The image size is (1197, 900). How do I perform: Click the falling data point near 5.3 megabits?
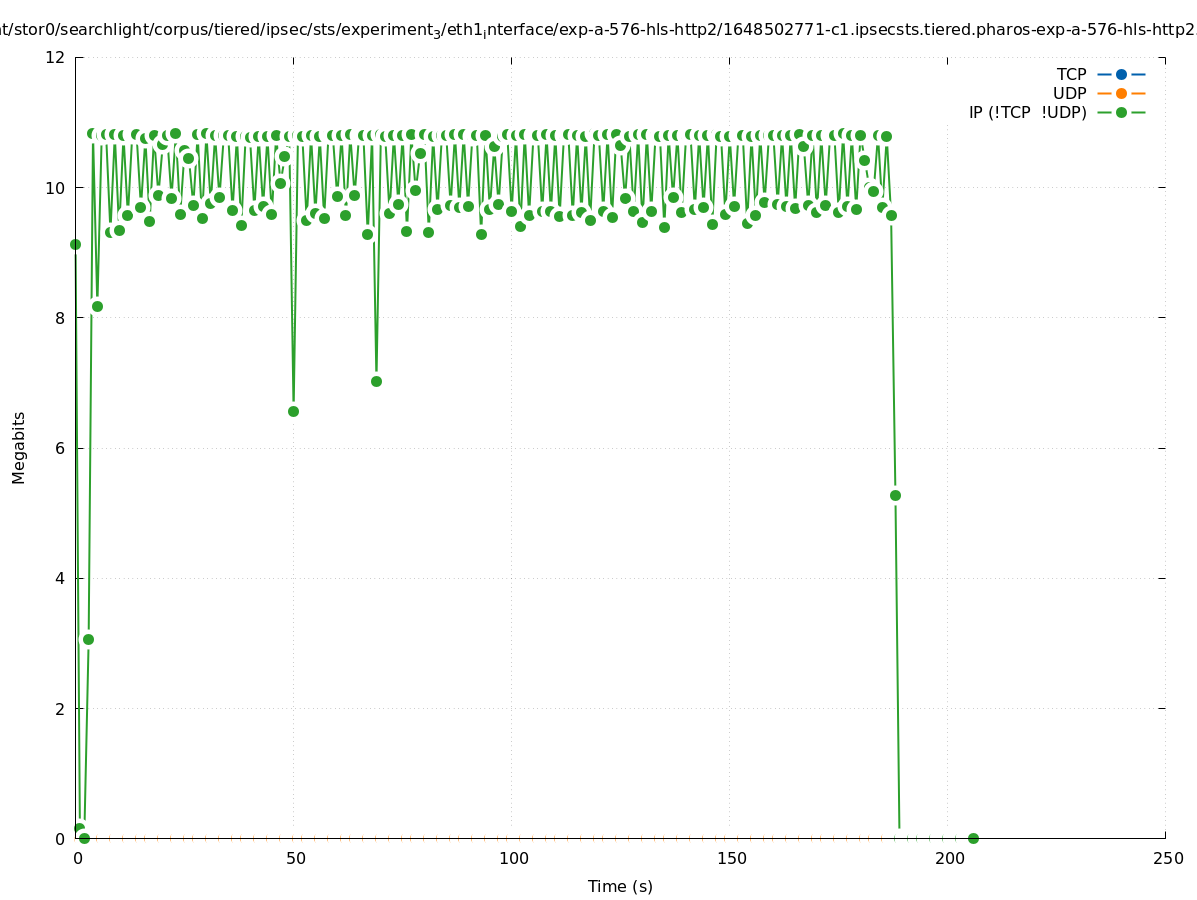coord(895,495)
